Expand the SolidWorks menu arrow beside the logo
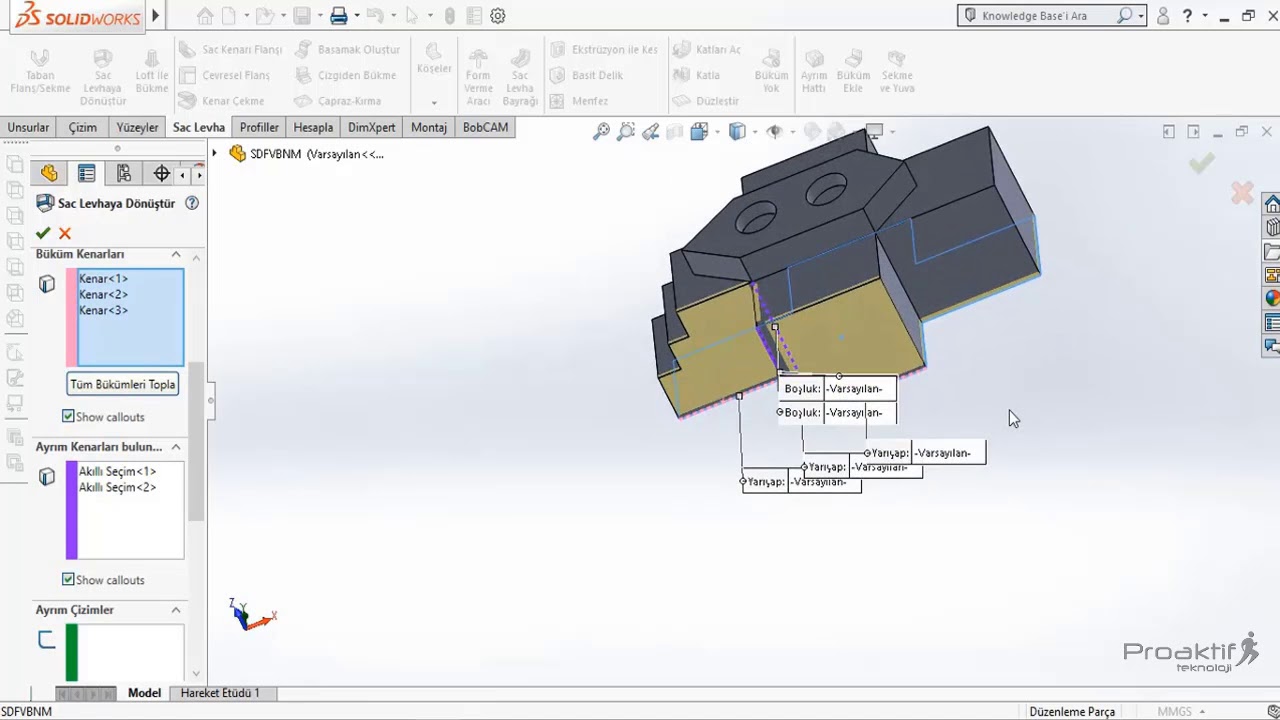Image resolution: width=1280 pixels, height=720 pixels. [x=155, y=16]
